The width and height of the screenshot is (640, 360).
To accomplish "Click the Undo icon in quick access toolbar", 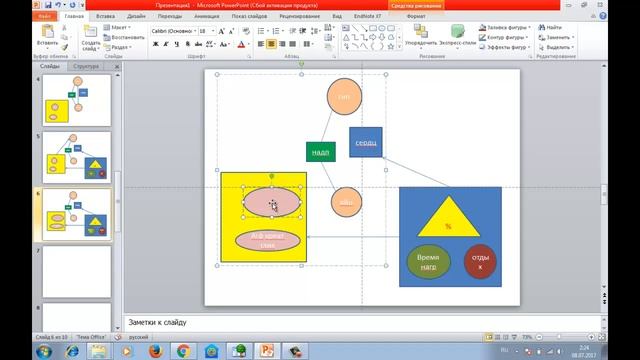I will coord(58,5).
